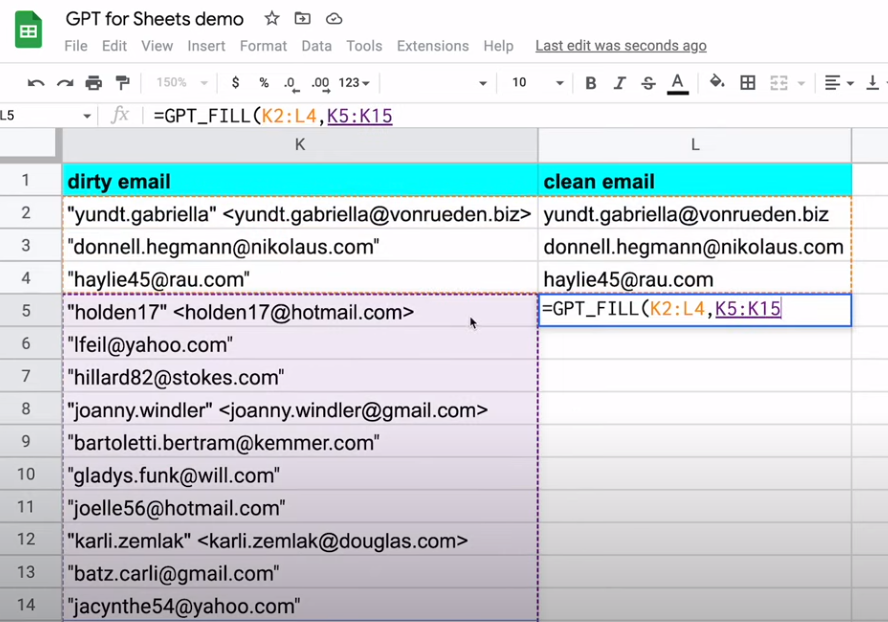This screenshot has width=888, height=622.
Task: Click the "donnell.hegmann@nikolaus.com" dirty email cell
Action: coord(300,246)
